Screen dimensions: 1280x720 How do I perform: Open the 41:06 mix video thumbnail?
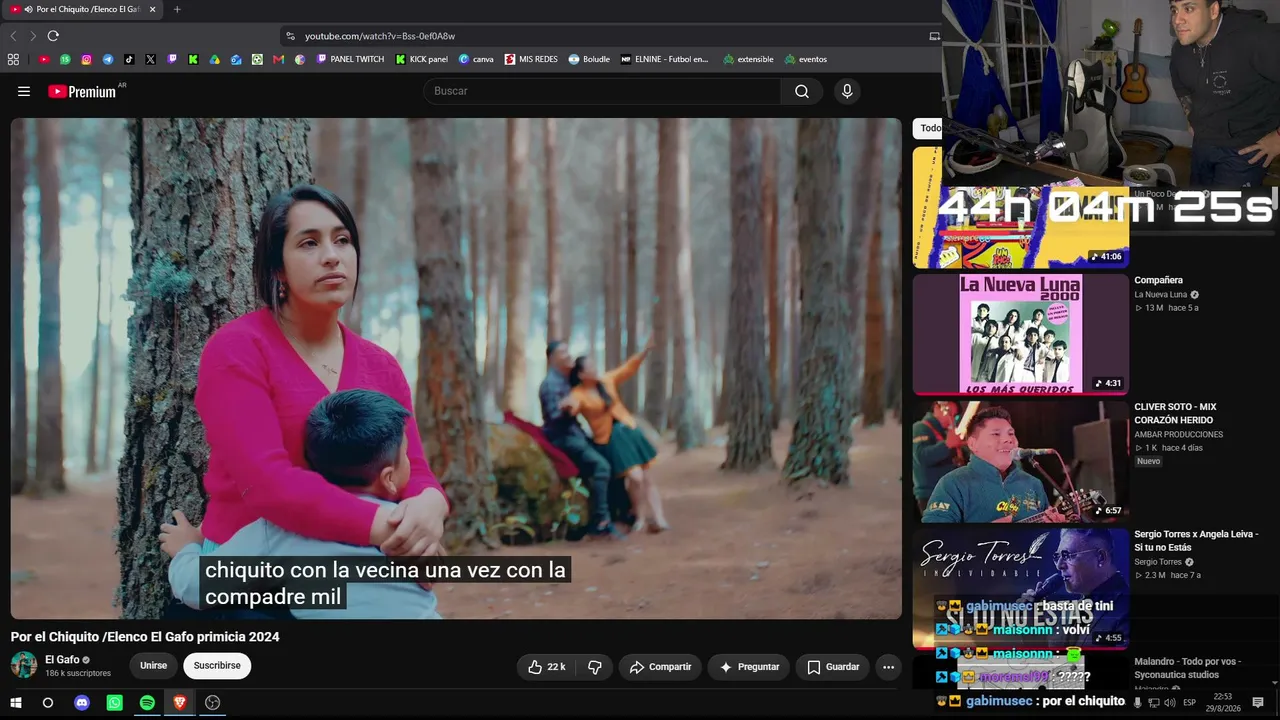coord(1020,208)
